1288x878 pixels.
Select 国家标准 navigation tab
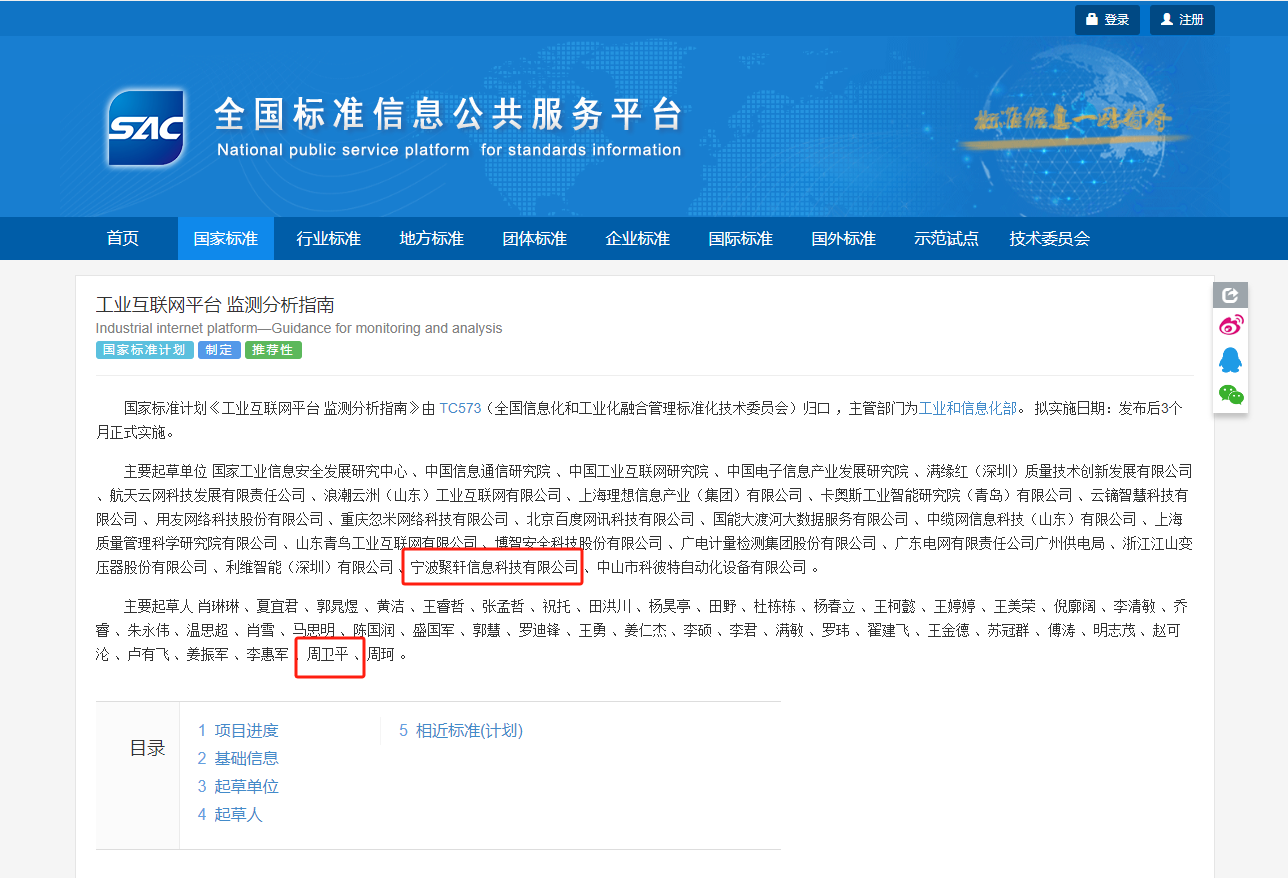(x=226, y=239)
